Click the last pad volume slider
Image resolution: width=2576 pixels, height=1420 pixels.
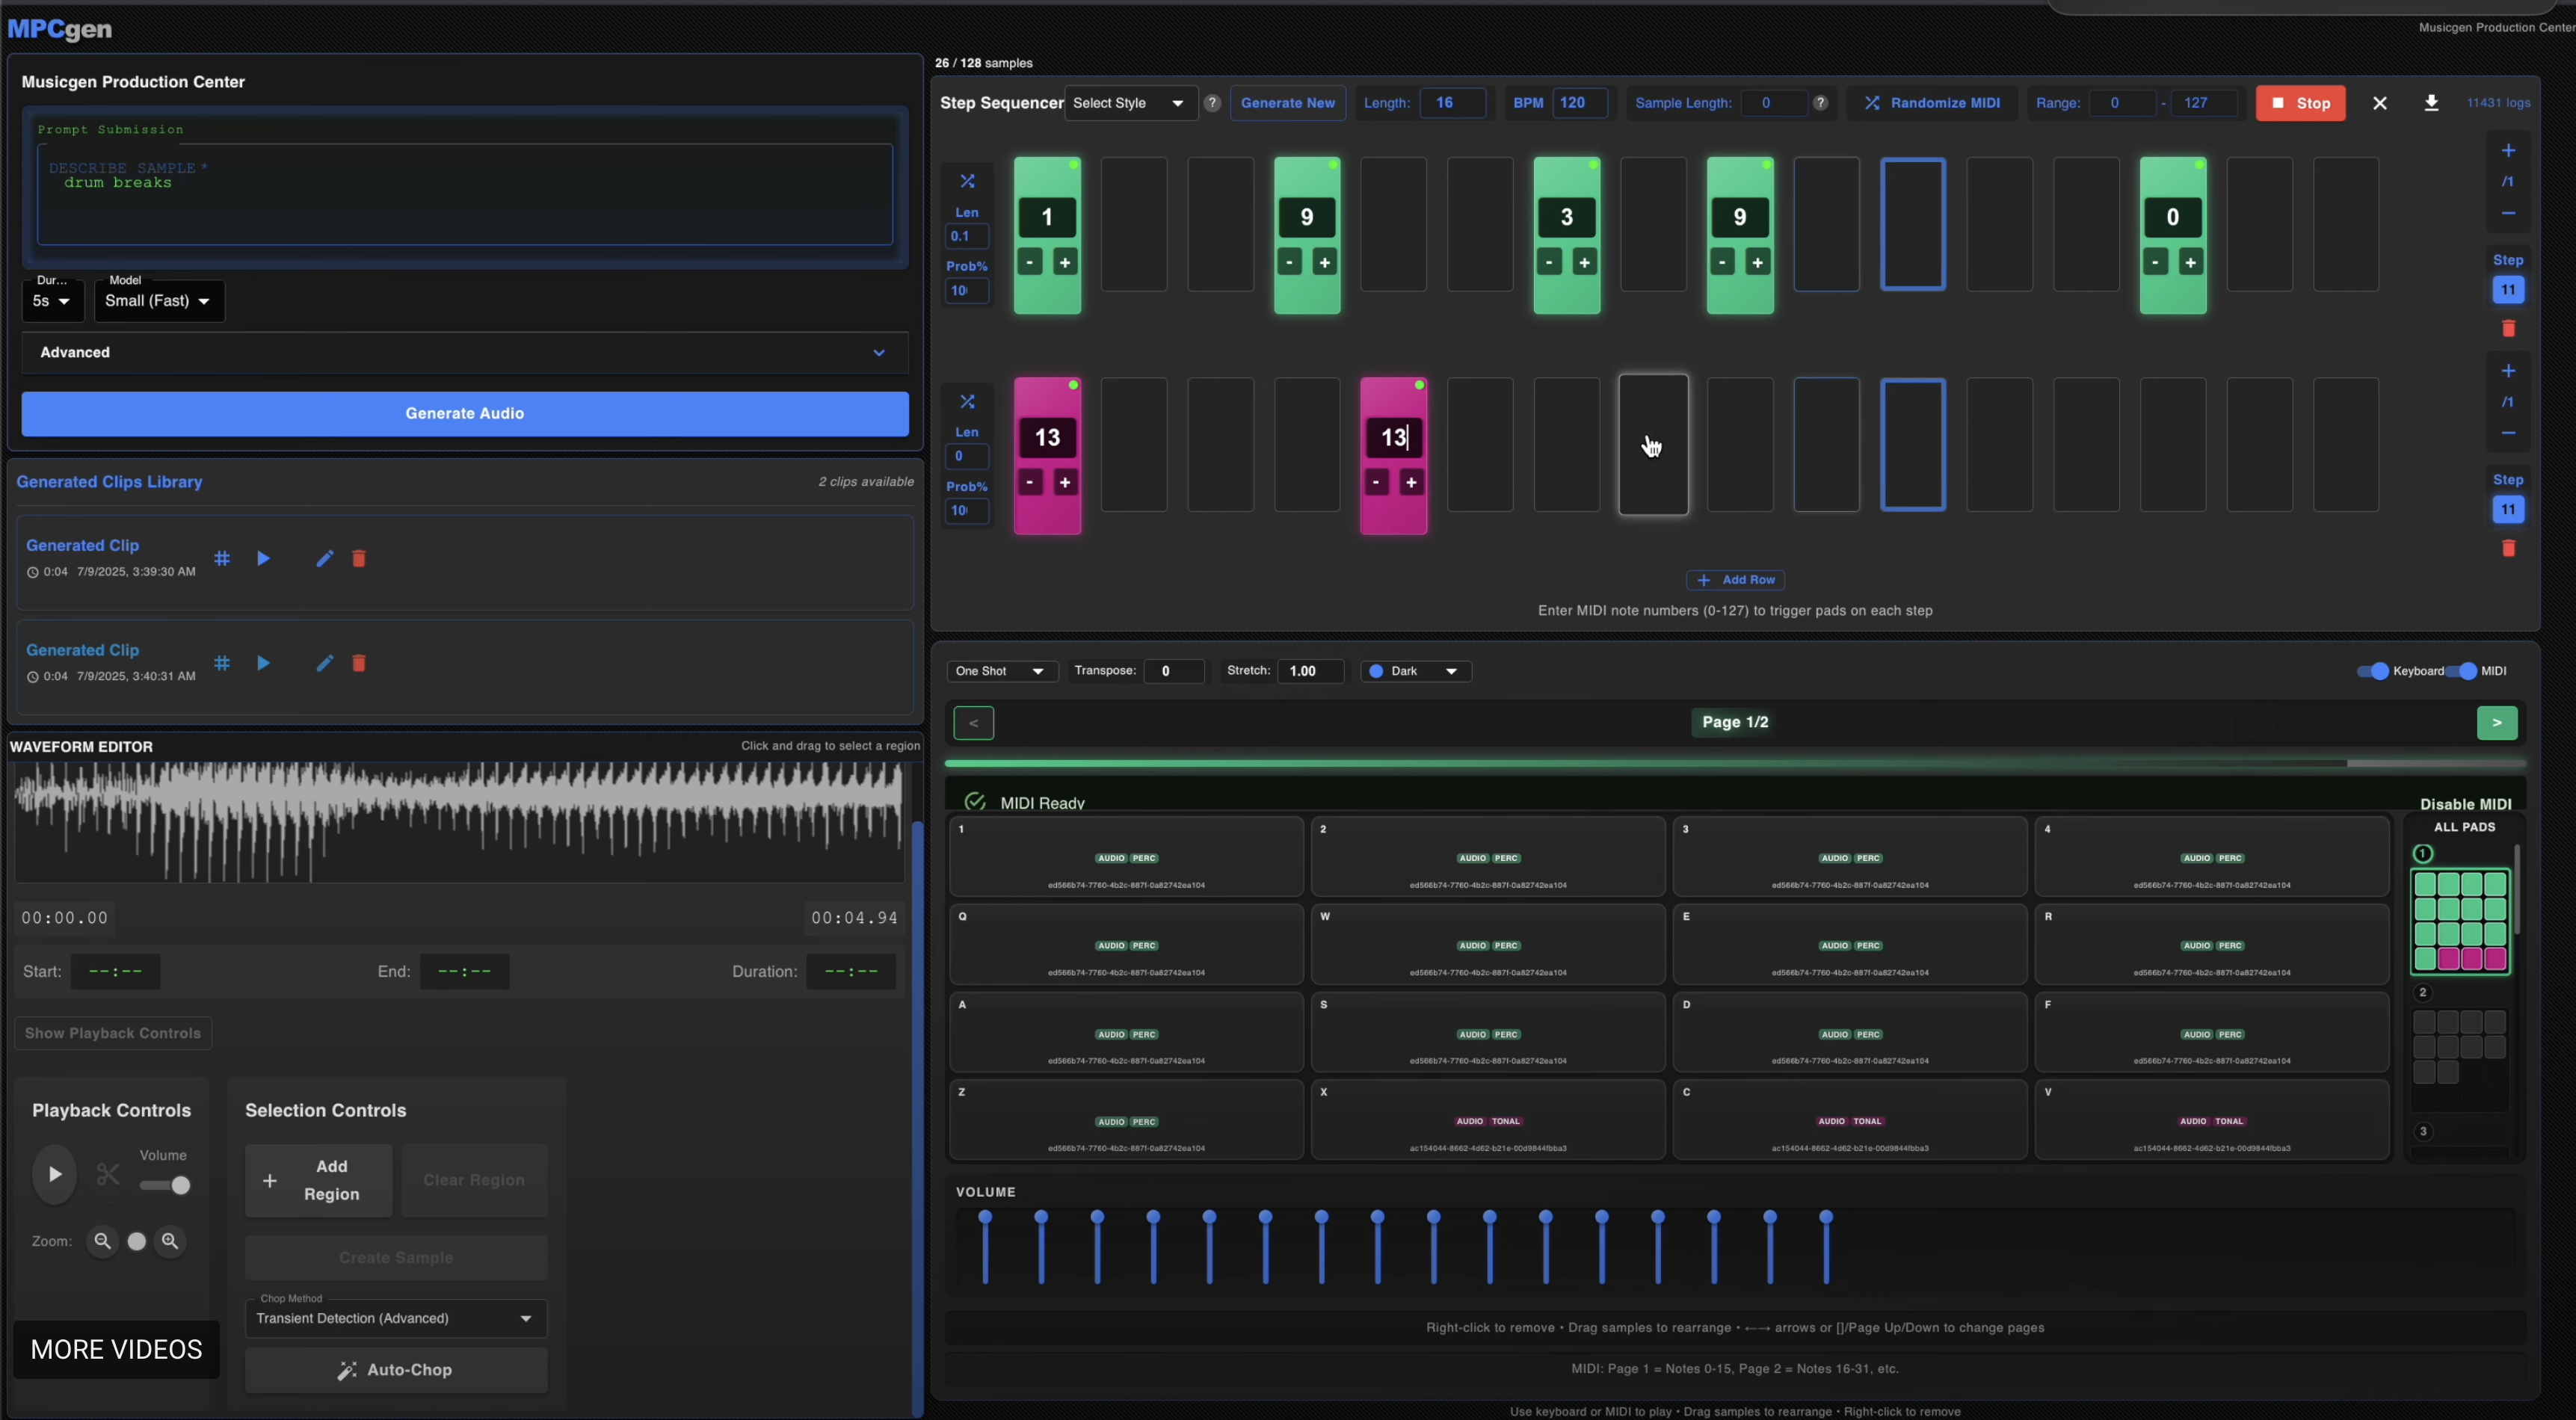pyautogui.click(x=1826, y=1246)
